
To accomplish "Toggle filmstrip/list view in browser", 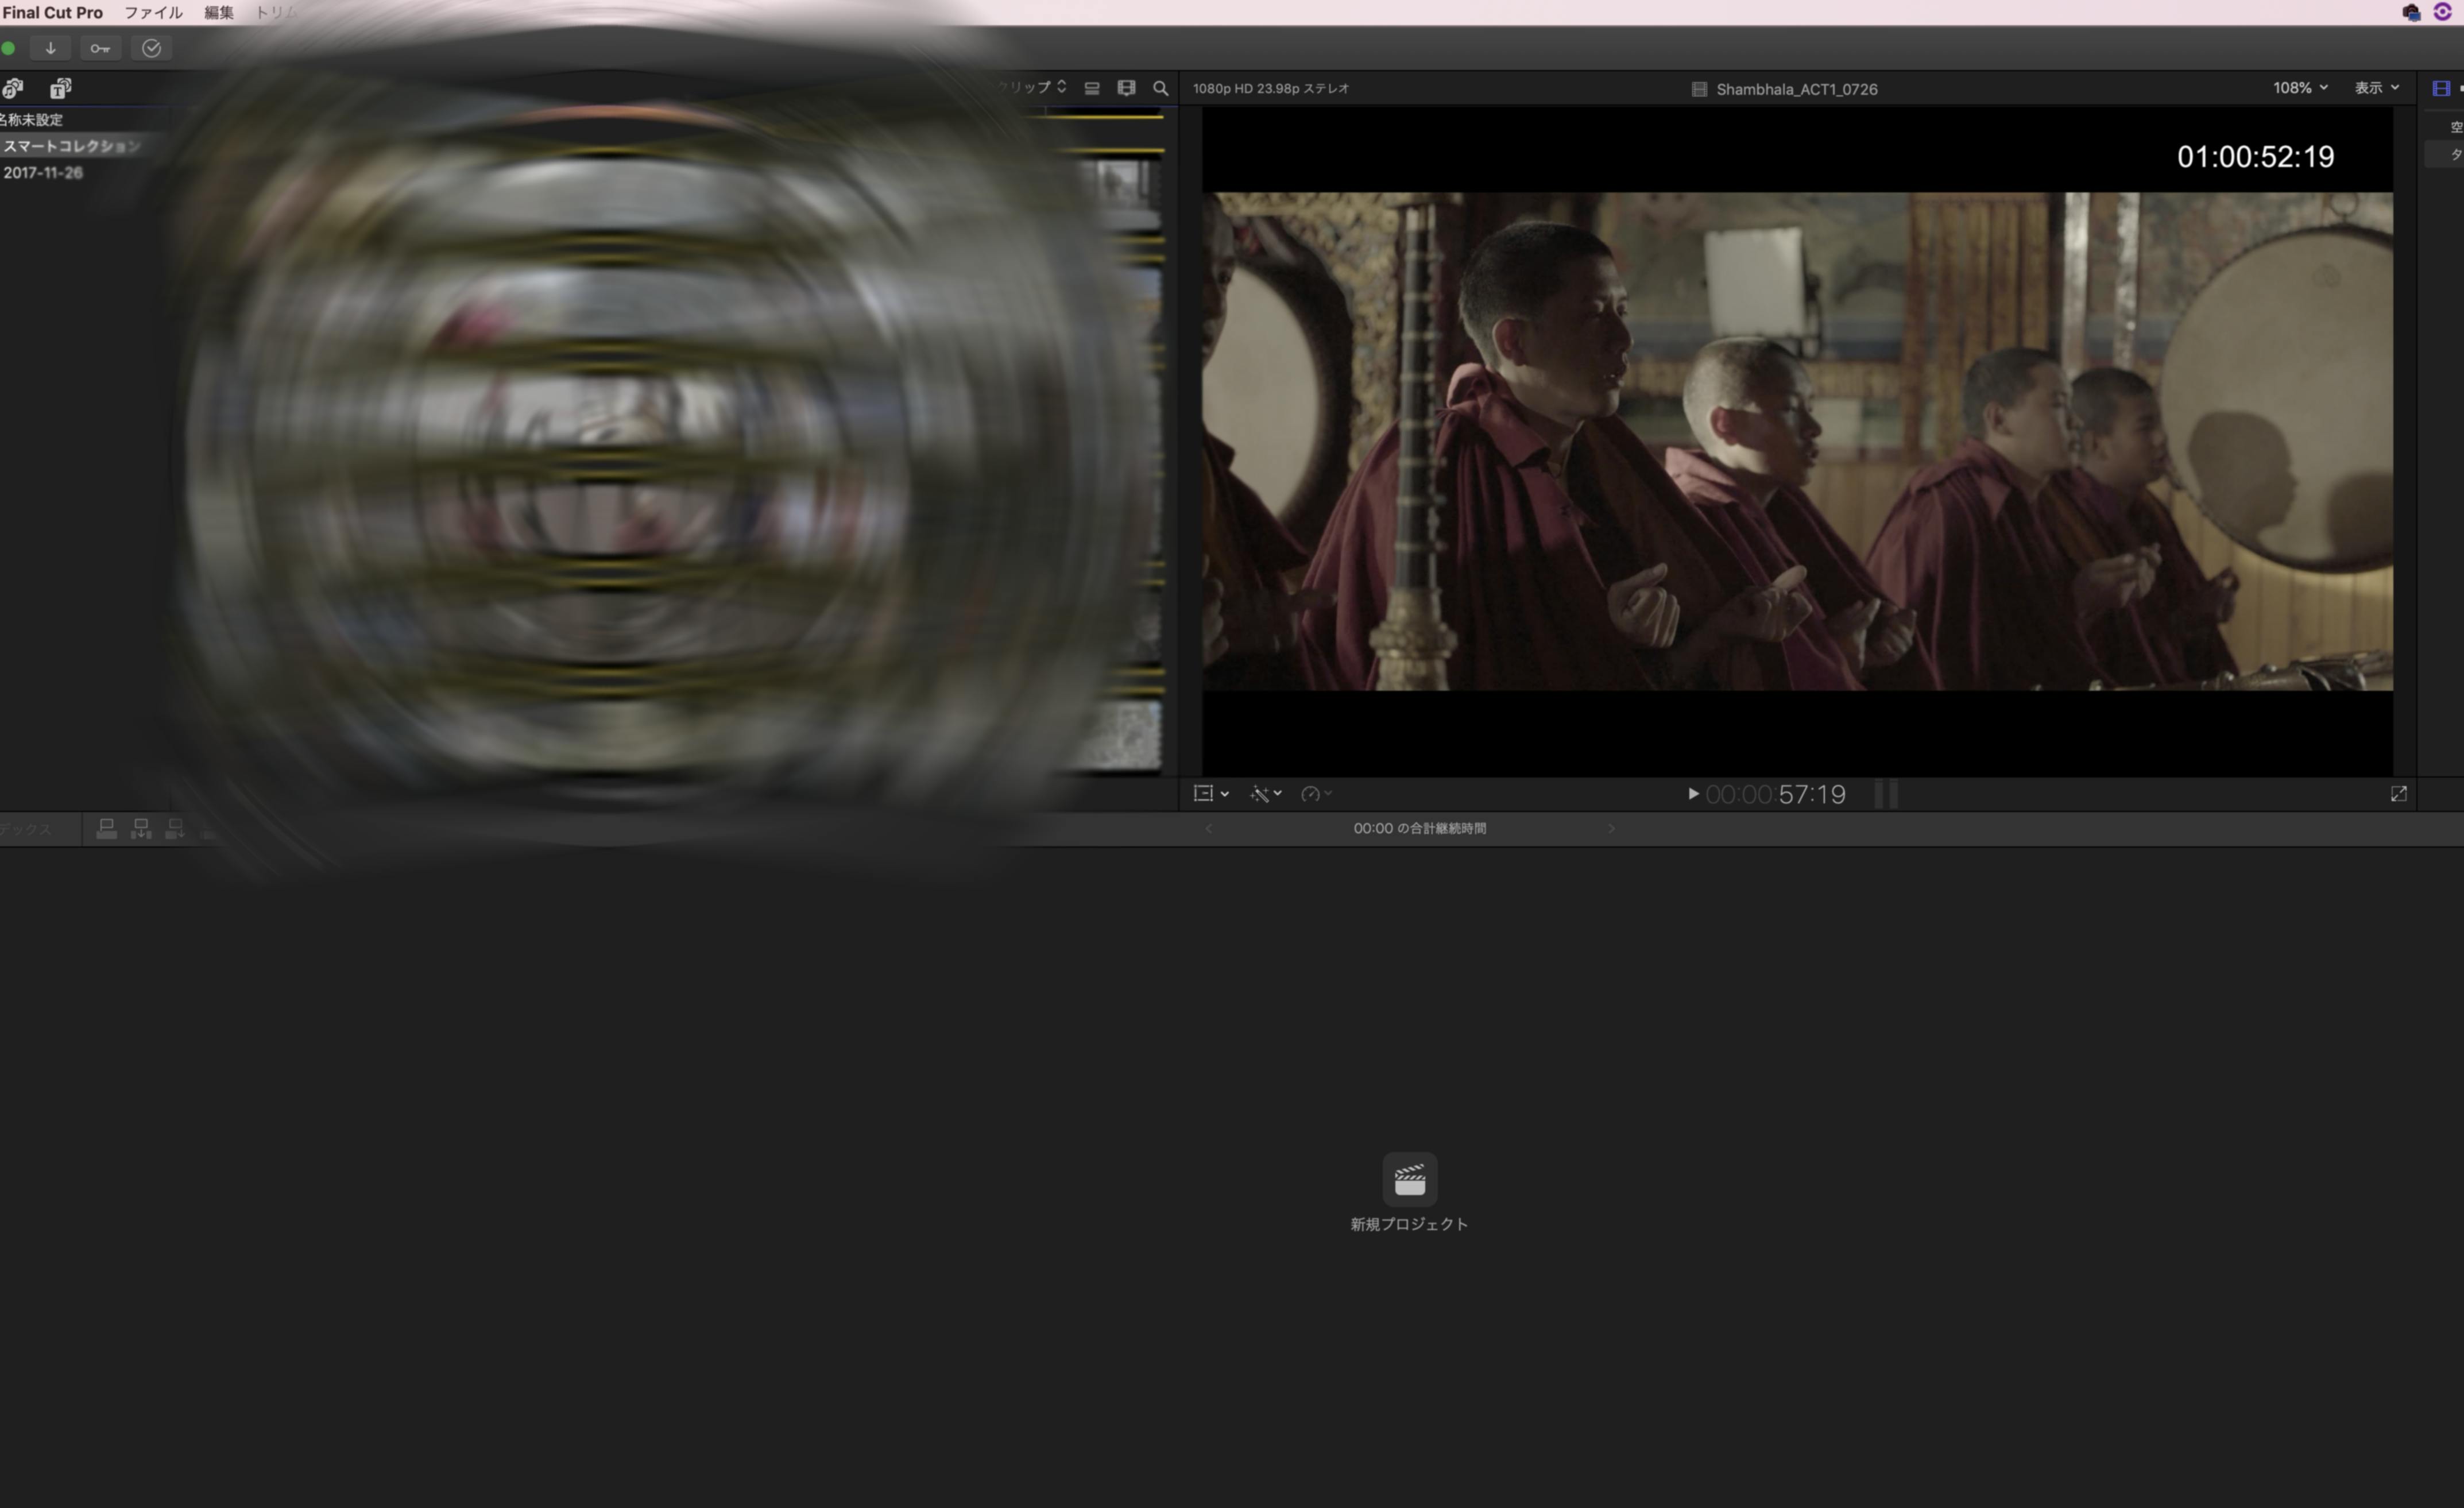I will point(1092,89).
